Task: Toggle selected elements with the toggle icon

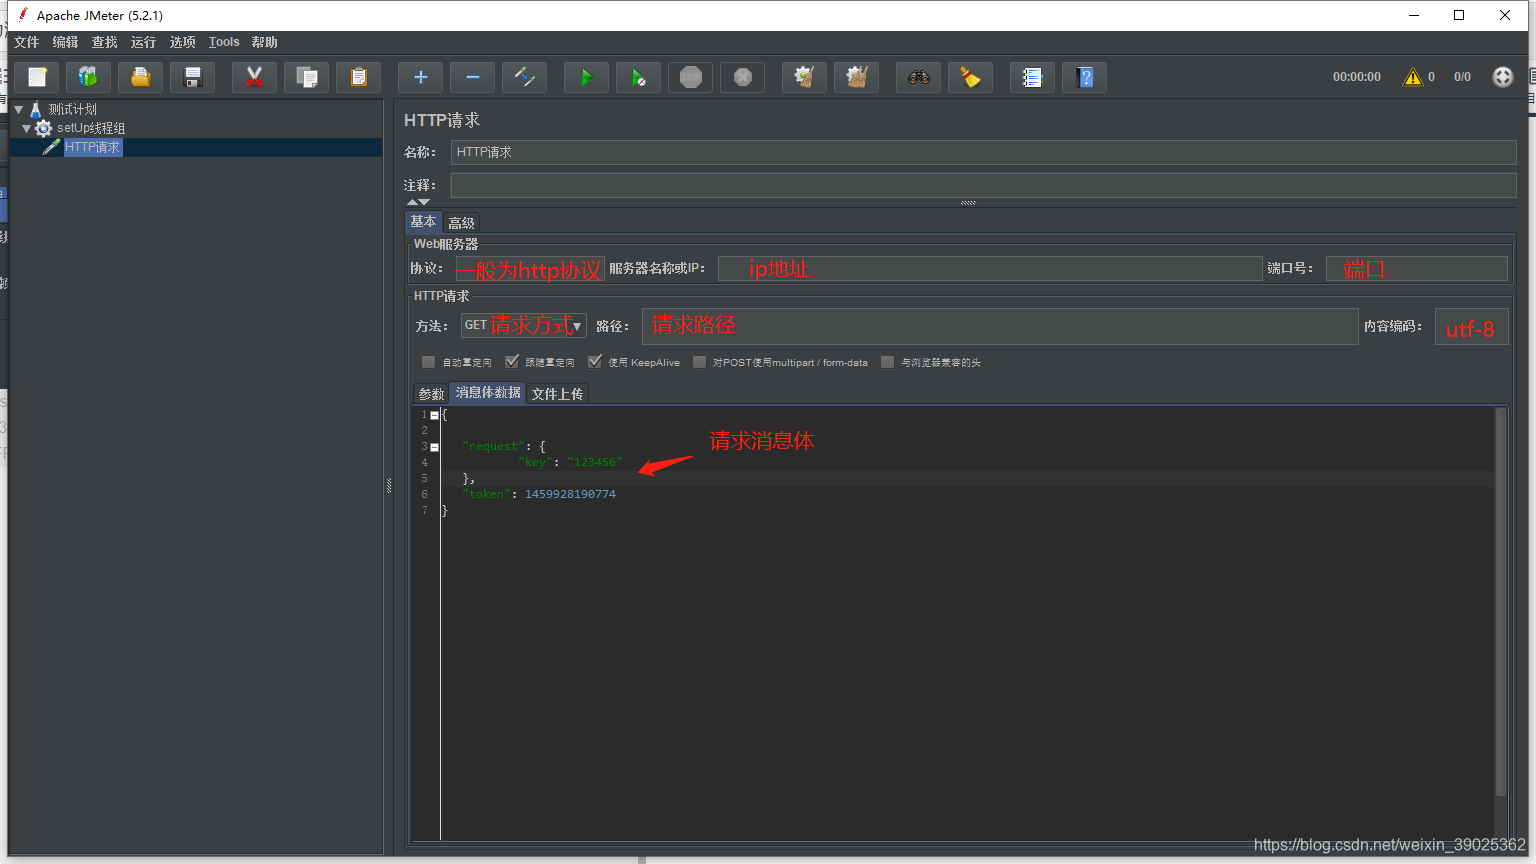Action: tap(525, 77)
